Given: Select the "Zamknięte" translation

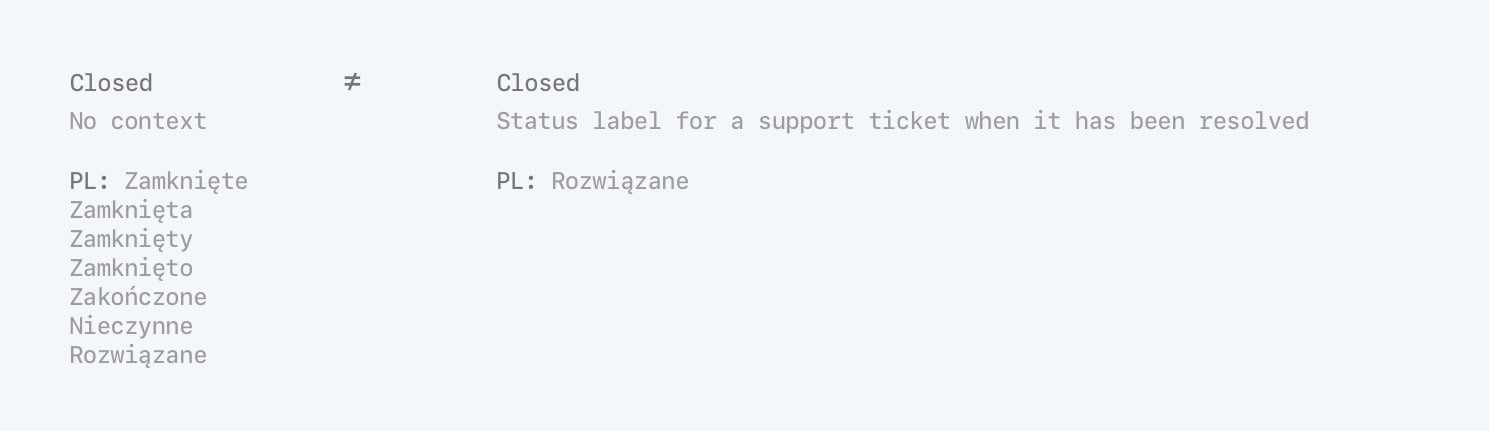Looking at the screenshot, I should [186, 181].
